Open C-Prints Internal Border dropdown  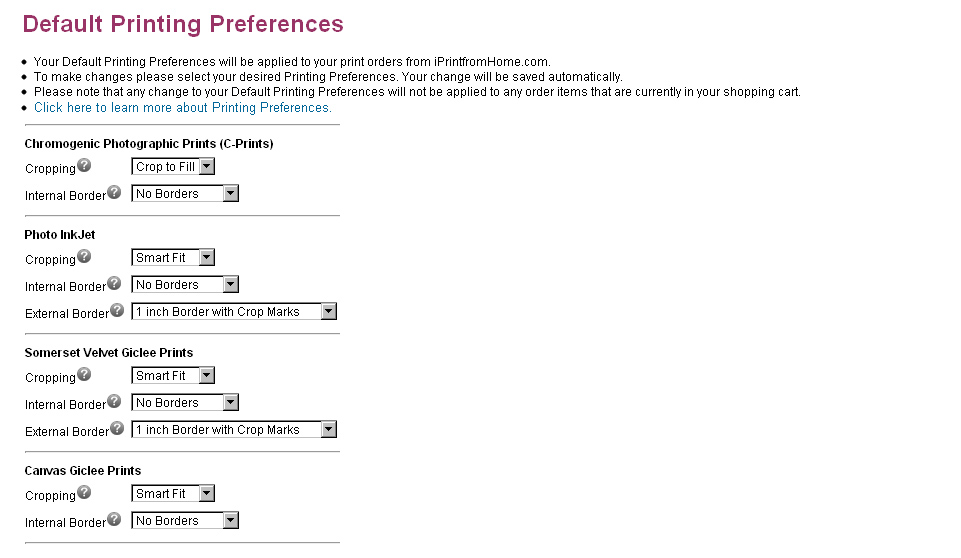coord(185,194)
